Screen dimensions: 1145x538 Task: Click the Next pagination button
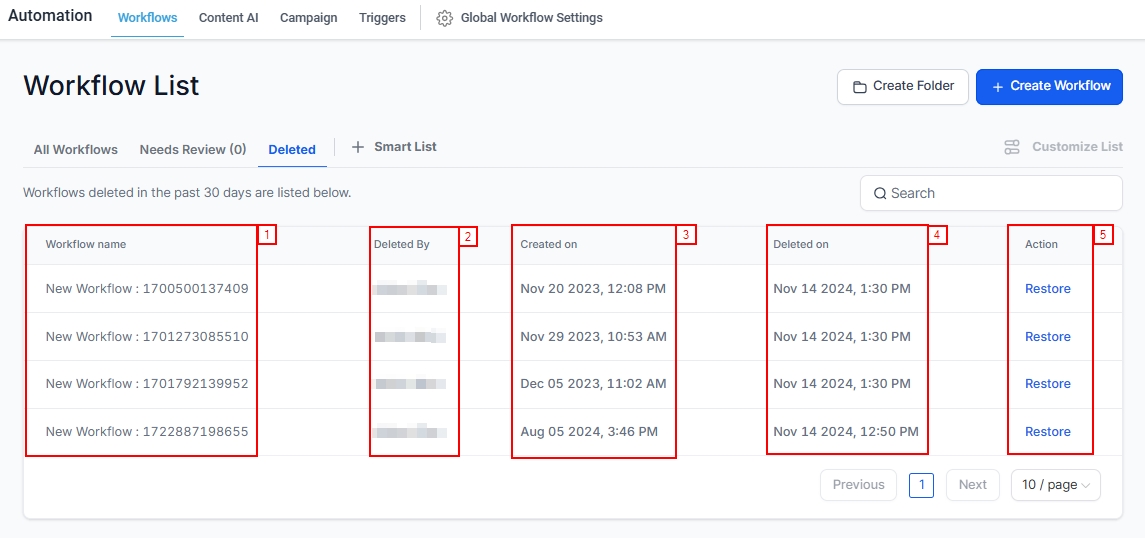tap(972, 485)
